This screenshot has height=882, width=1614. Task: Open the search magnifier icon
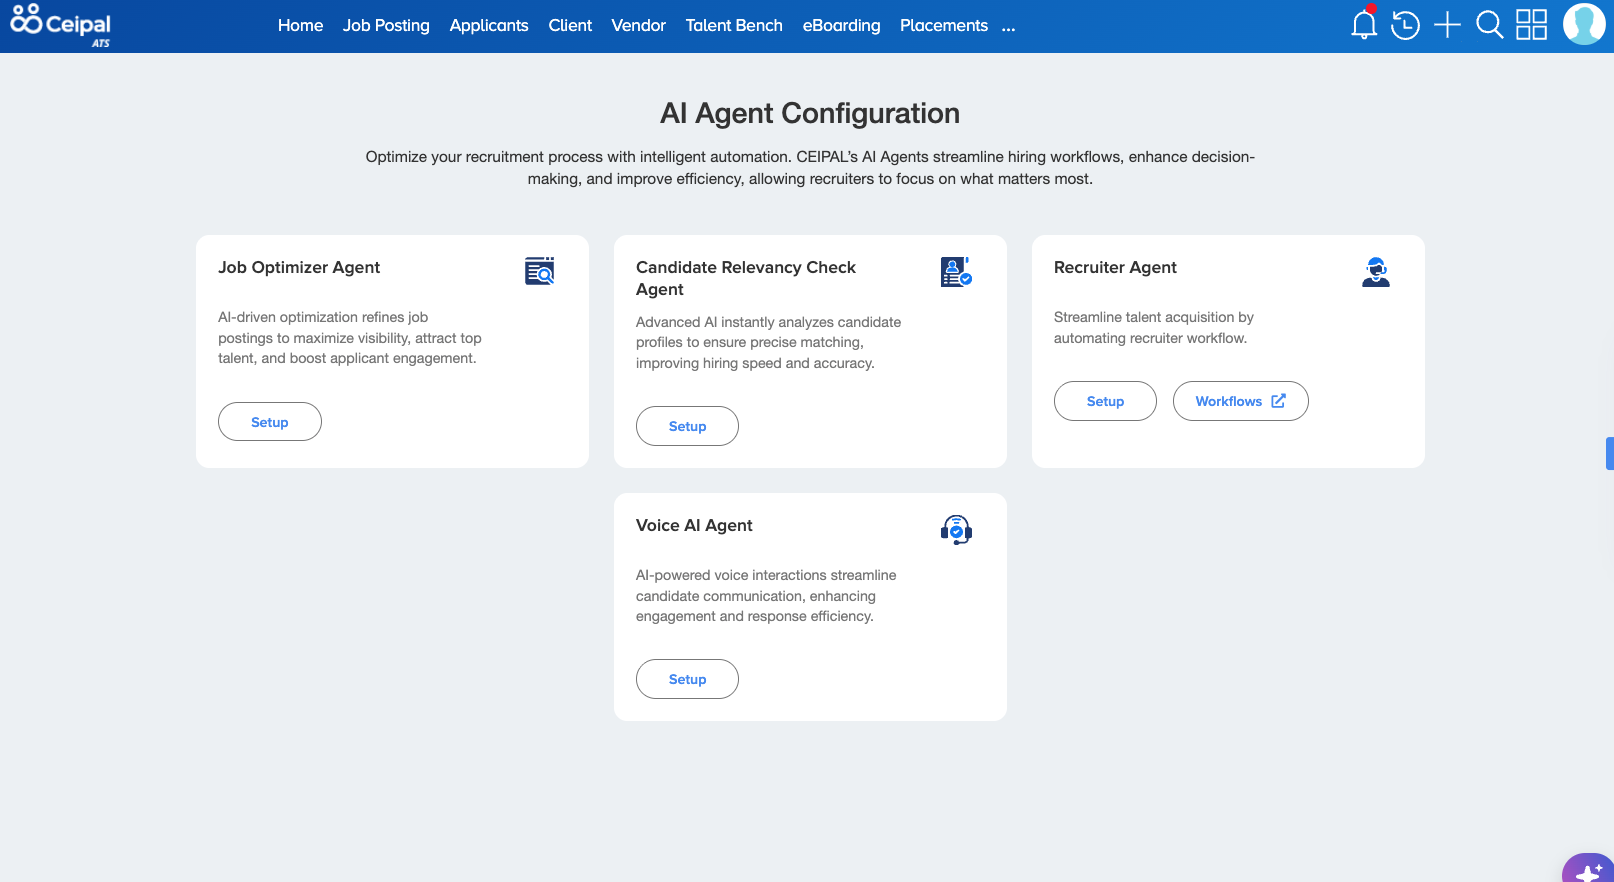1489,25
